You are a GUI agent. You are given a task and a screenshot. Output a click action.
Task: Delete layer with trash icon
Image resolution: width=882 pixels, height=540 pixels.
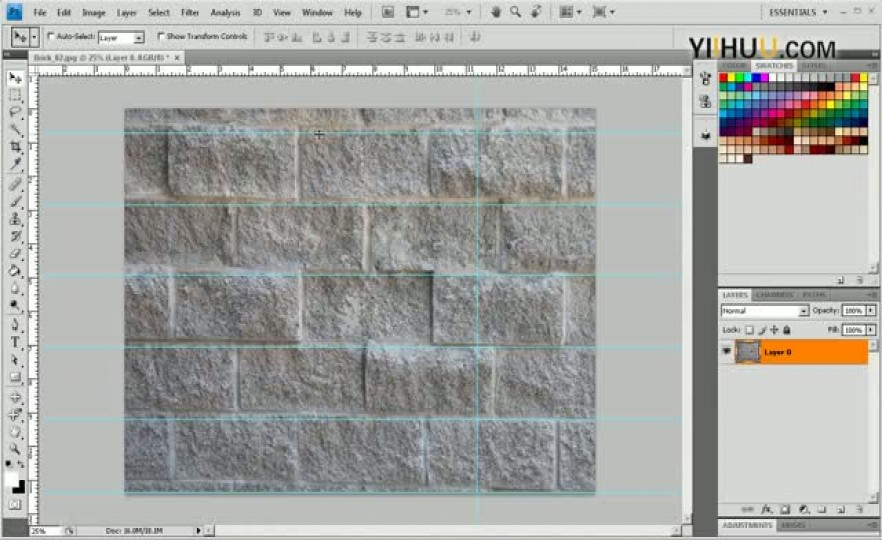[x=860, y=510]
